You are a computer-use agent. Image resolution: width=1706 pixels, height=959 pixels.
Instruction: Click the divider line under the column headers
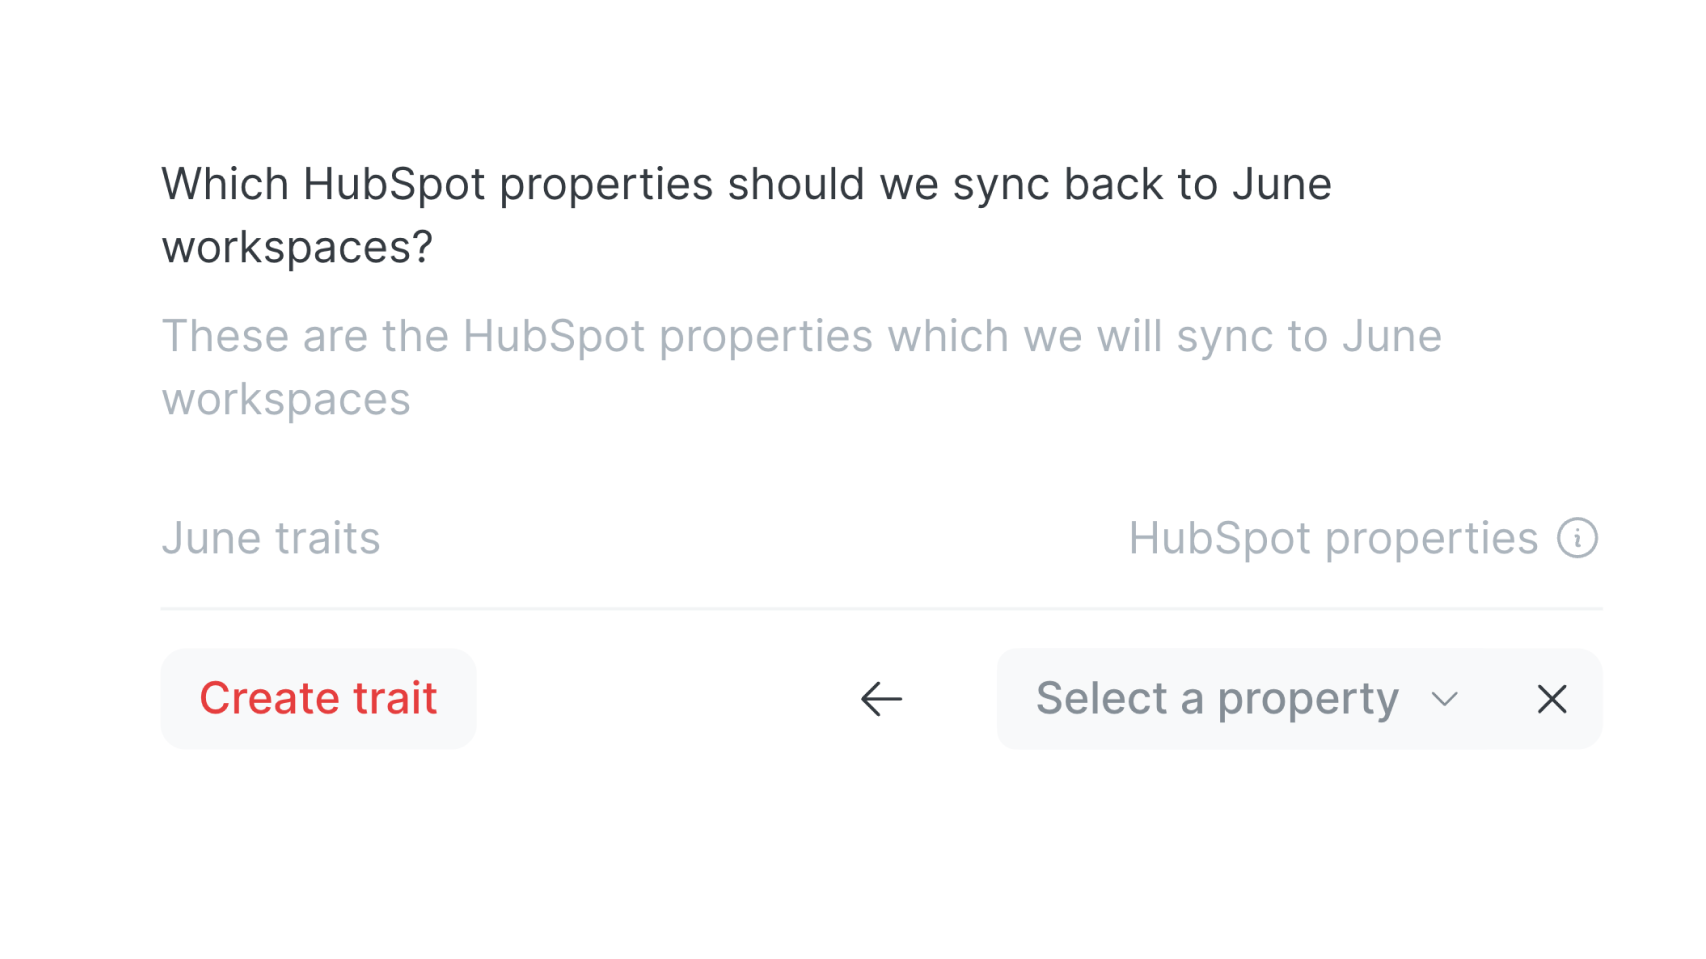click(880, 608)
